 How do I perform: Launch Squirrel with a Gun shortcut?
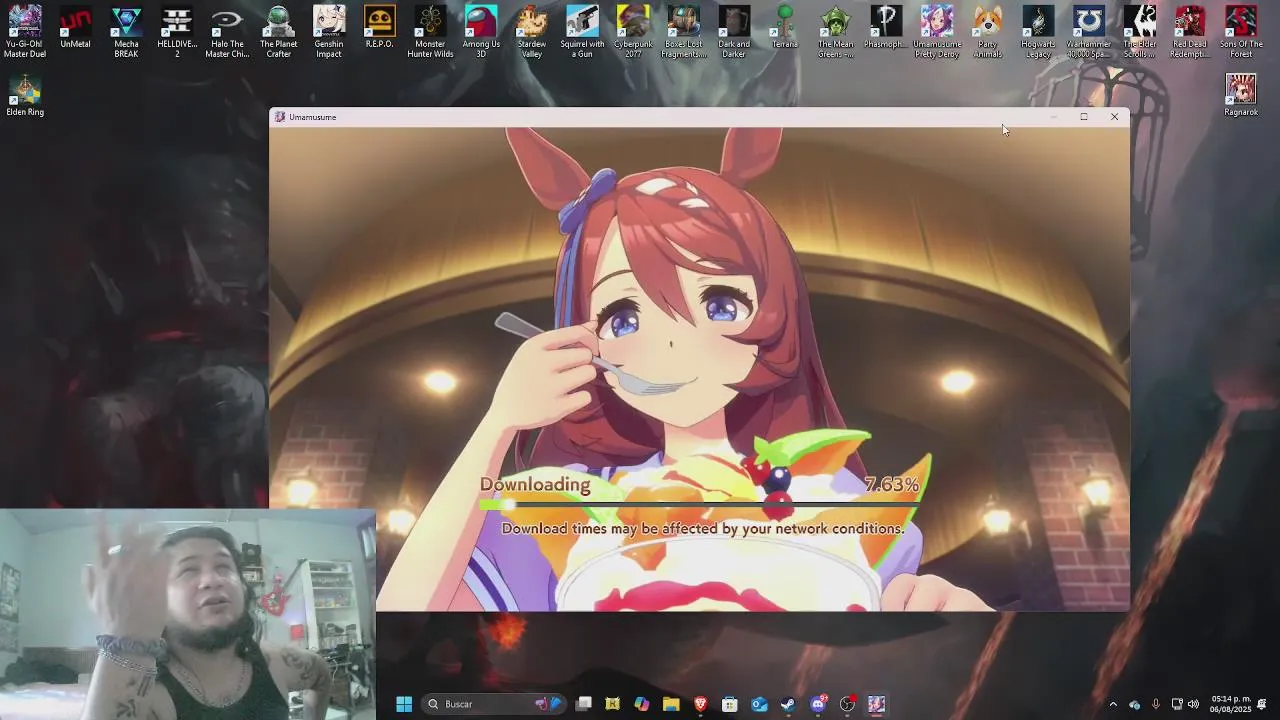[x=582, y=31]
